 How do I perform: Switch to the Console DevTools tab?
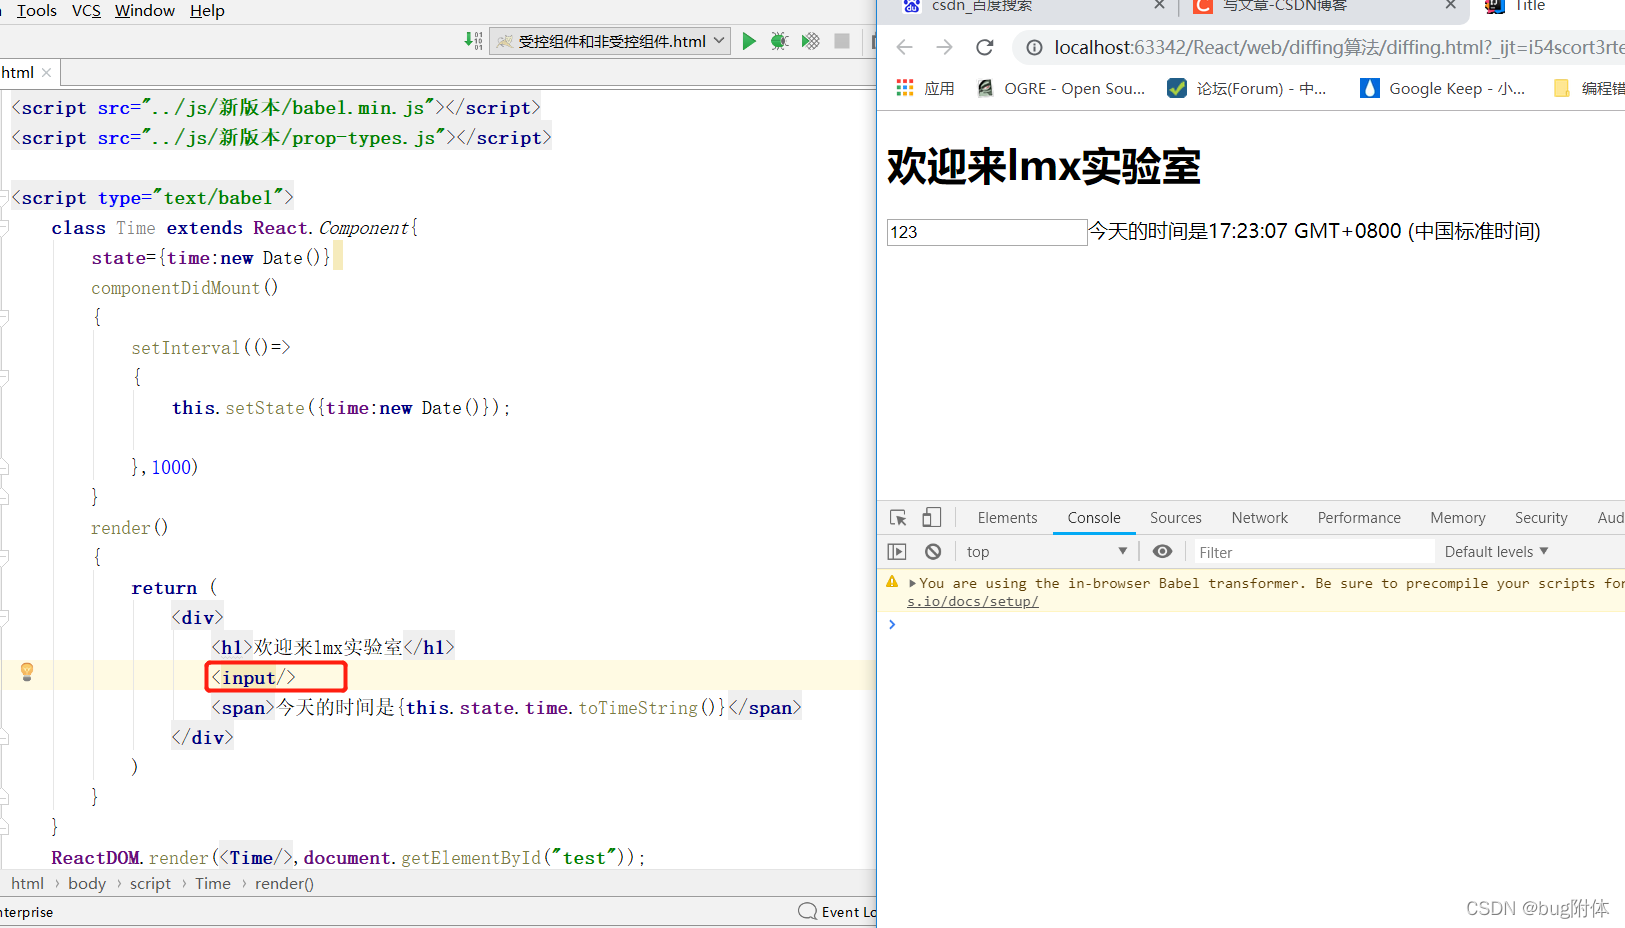(x=1093, y=518)
